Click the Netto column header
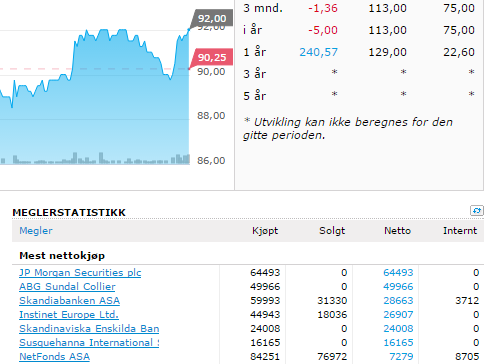Image resolution: width=493 pixels, height=364 pixels. coord(397,231)
